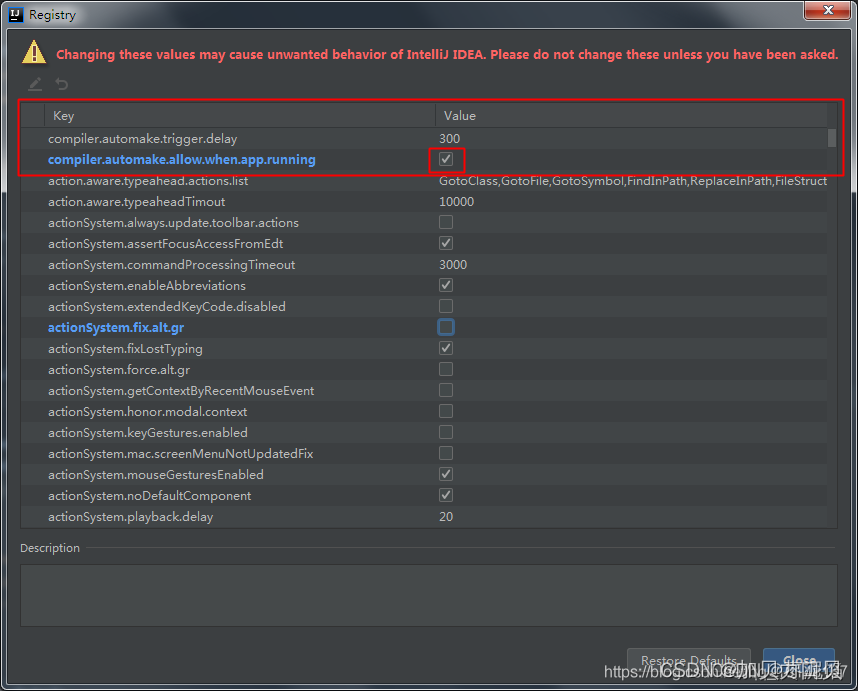Screen dimensions: 858x691
Task: Check actionSystem.force.alt.gr box
Action: pos(446,369)
